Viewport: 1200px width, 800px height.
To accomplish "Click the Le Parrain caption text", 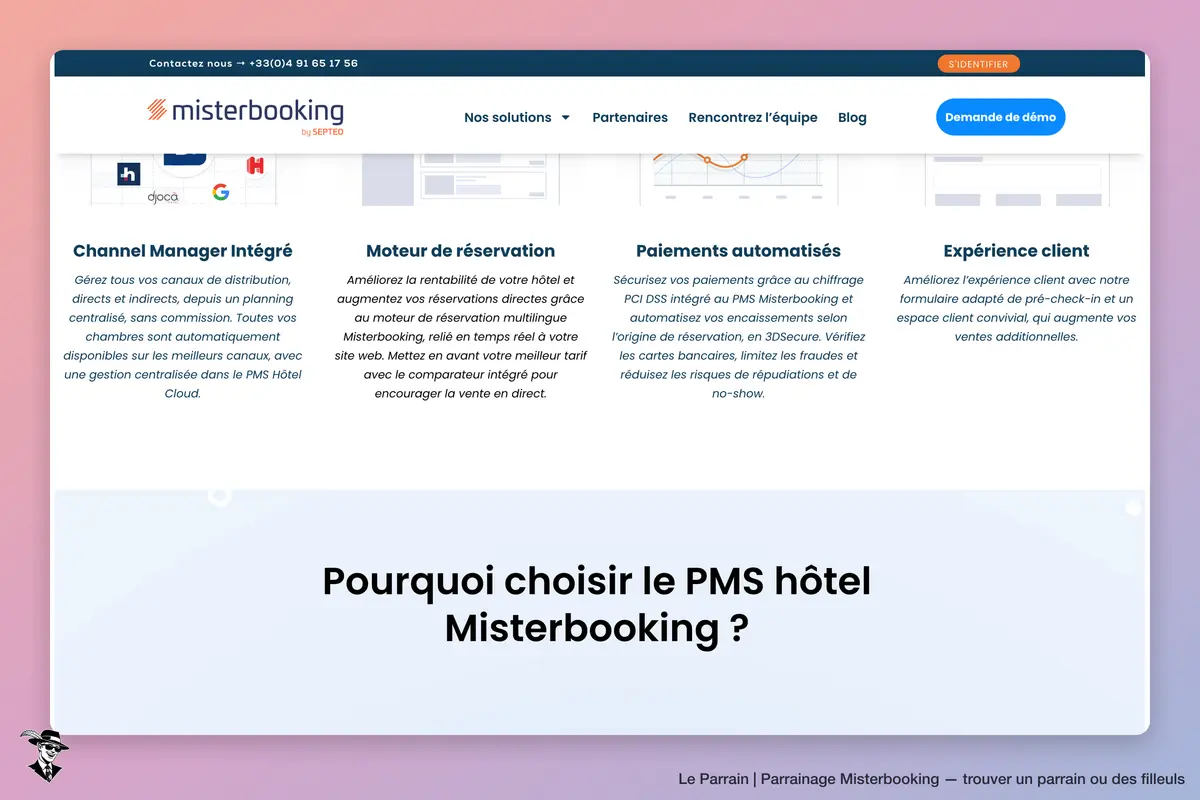I will (931, 779).
